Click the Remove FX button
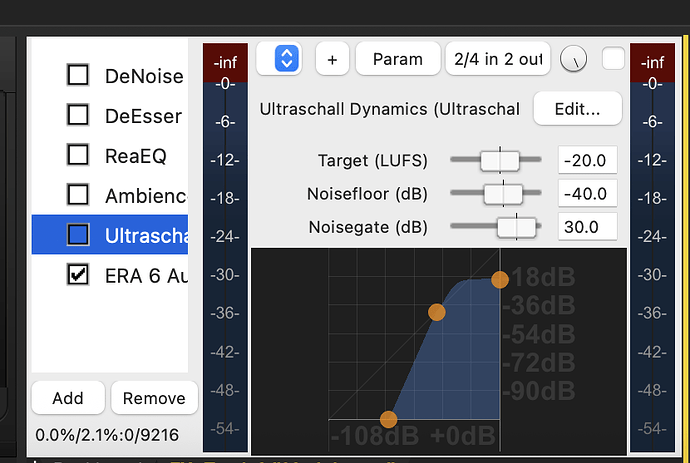The image size is (690, 463). coord(154,398)
